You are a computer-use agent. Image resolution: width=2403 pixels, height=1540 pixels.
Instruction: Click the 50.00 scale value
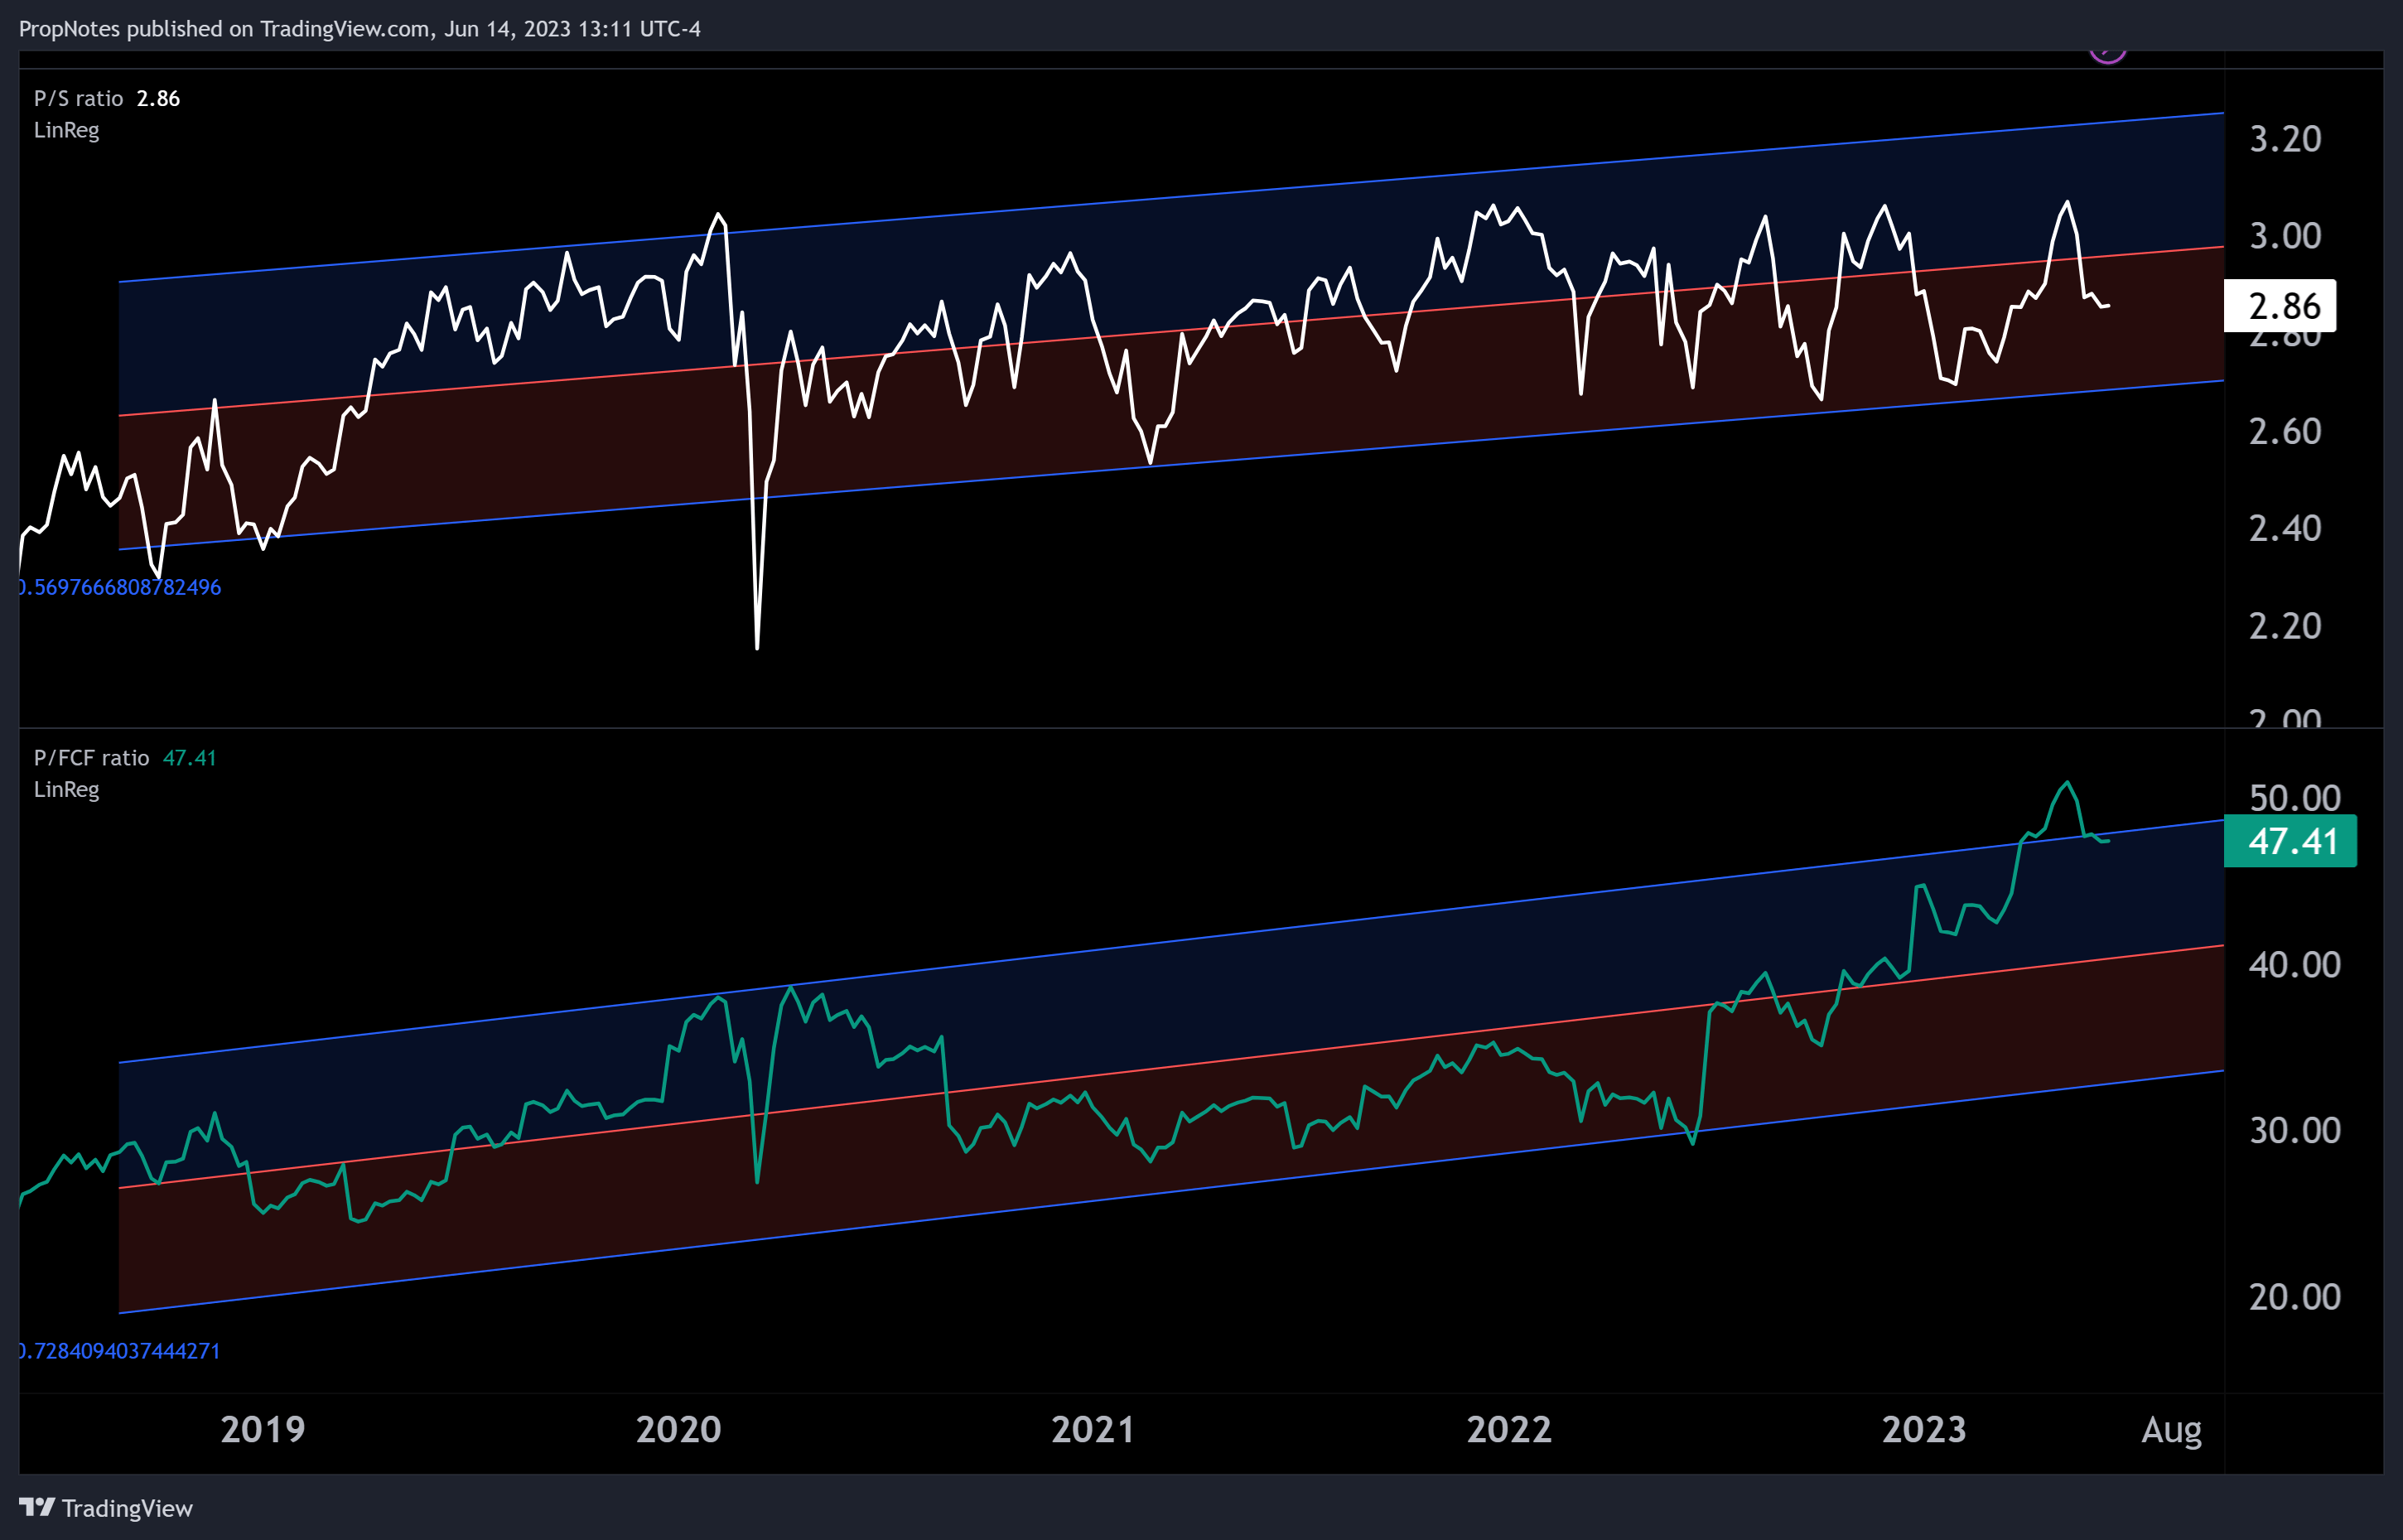2295,798
